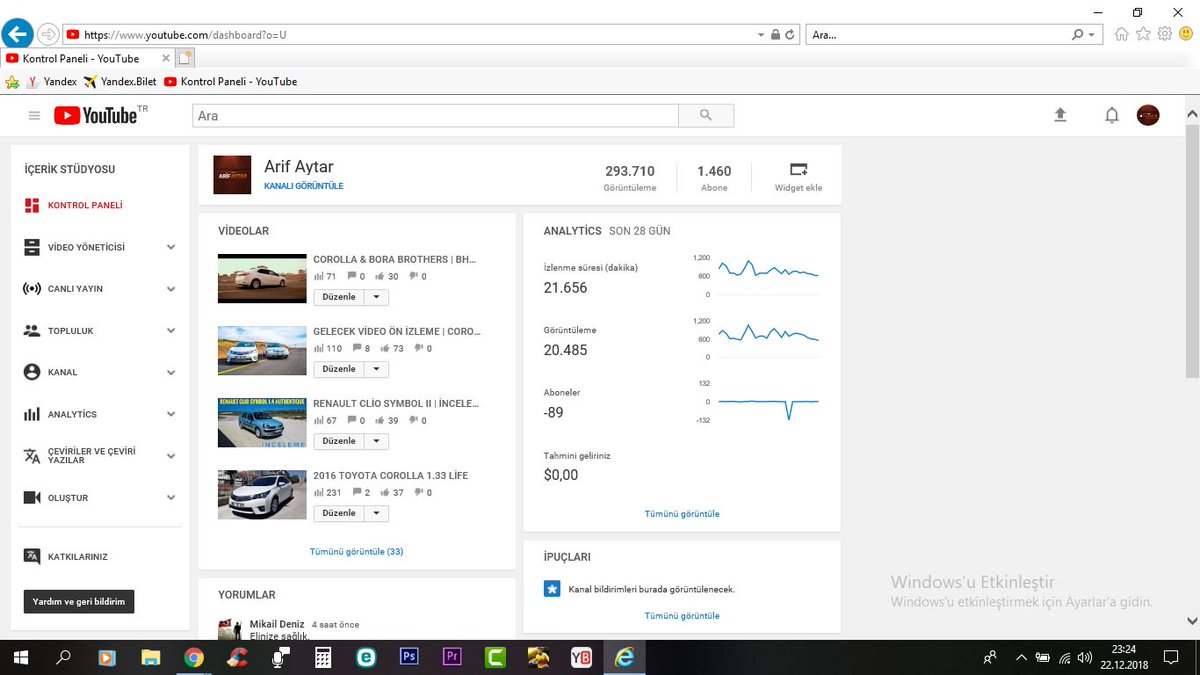The image size is (1200, 675).
Task: Click the Katkılarınız translate icon
Action: (x=31, y=556)
